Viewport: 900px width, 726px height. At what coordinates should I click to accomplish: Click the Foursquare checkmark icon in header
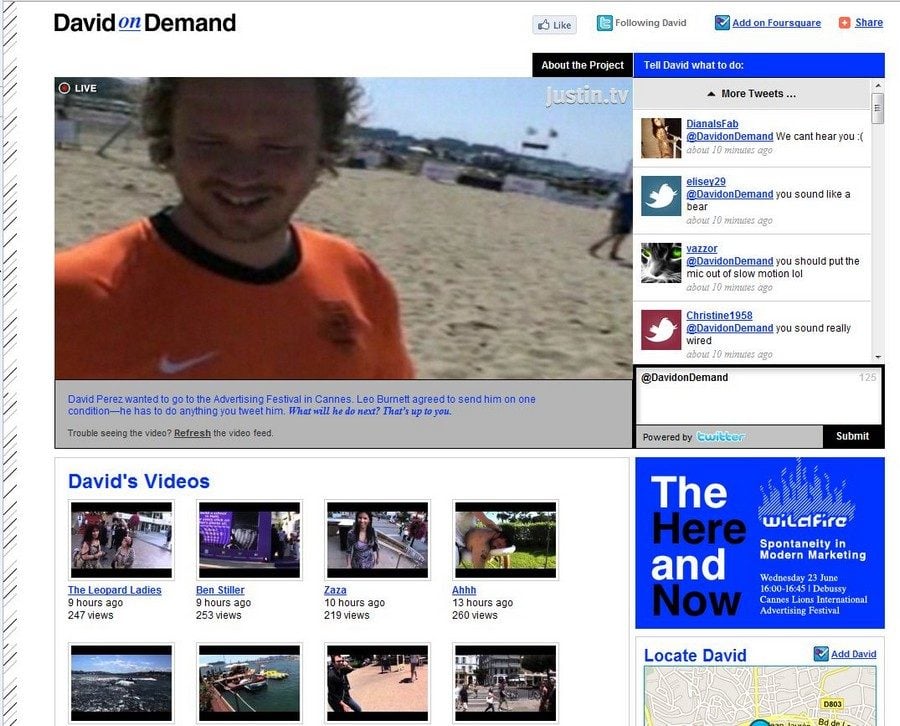click(722, 23)
